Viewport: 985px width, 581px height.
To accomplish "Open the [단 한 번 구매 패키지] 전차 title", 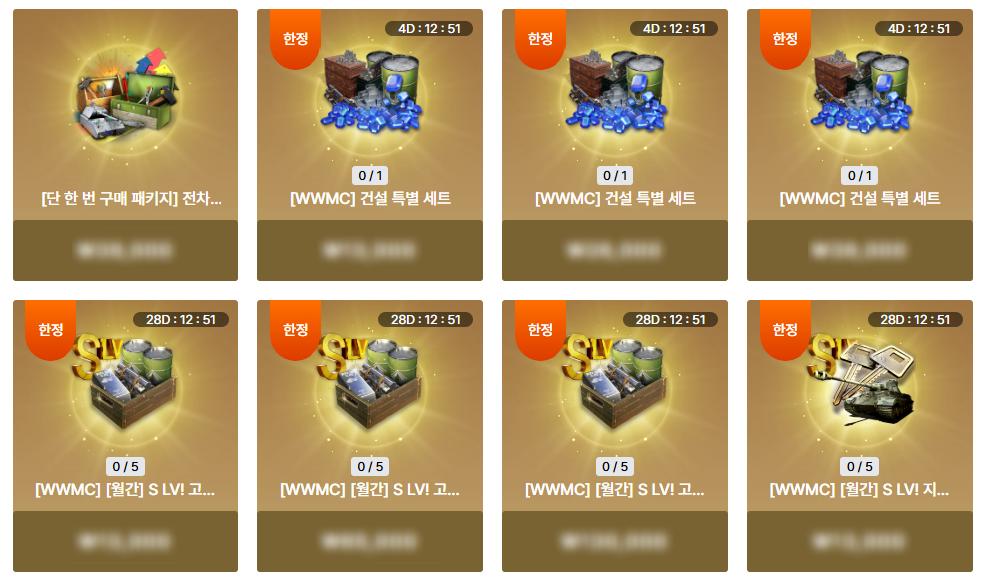I will pos(131,198).
